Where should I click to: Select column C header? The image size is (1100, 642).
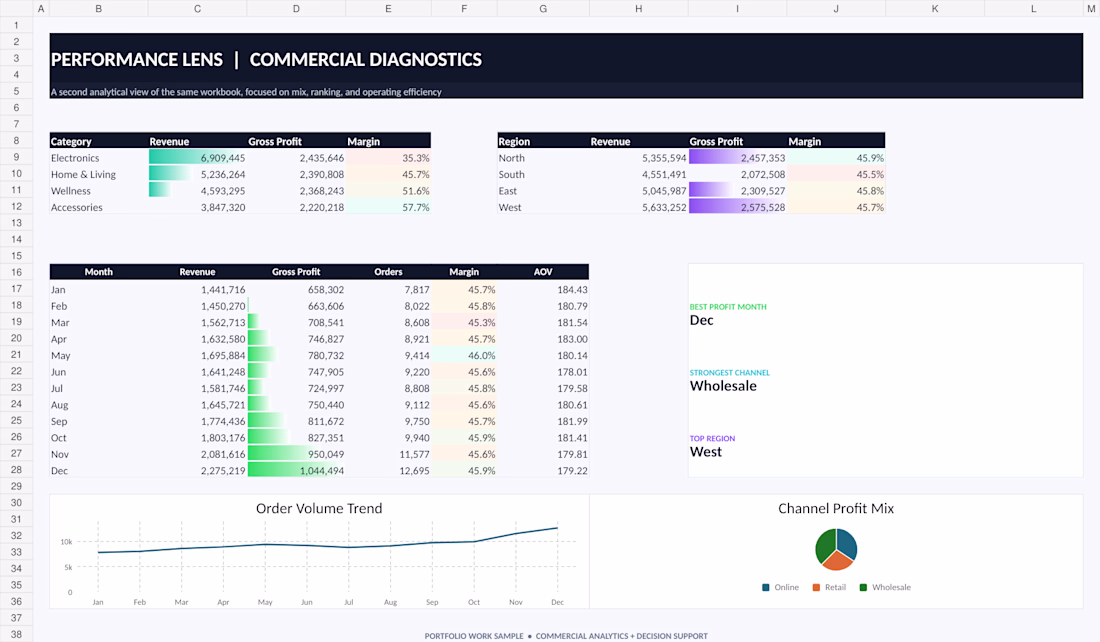coord(197,8)
